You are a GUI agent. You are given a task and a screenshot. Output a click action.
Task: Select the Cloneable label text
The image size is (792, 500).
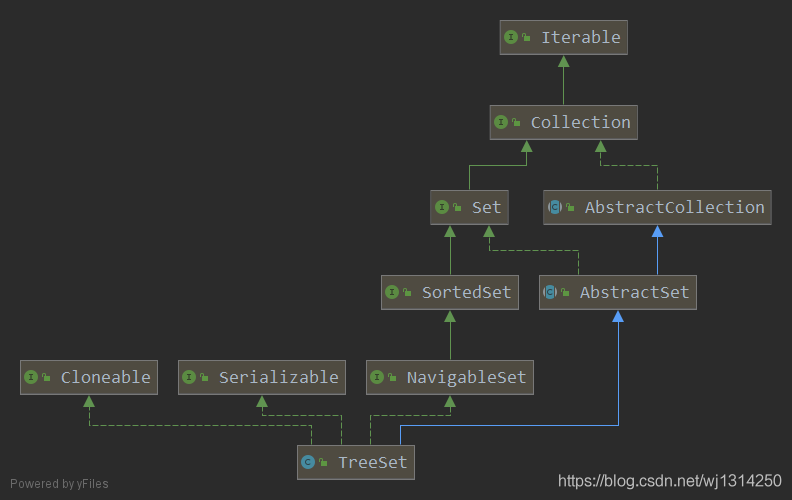coord(105,377)
